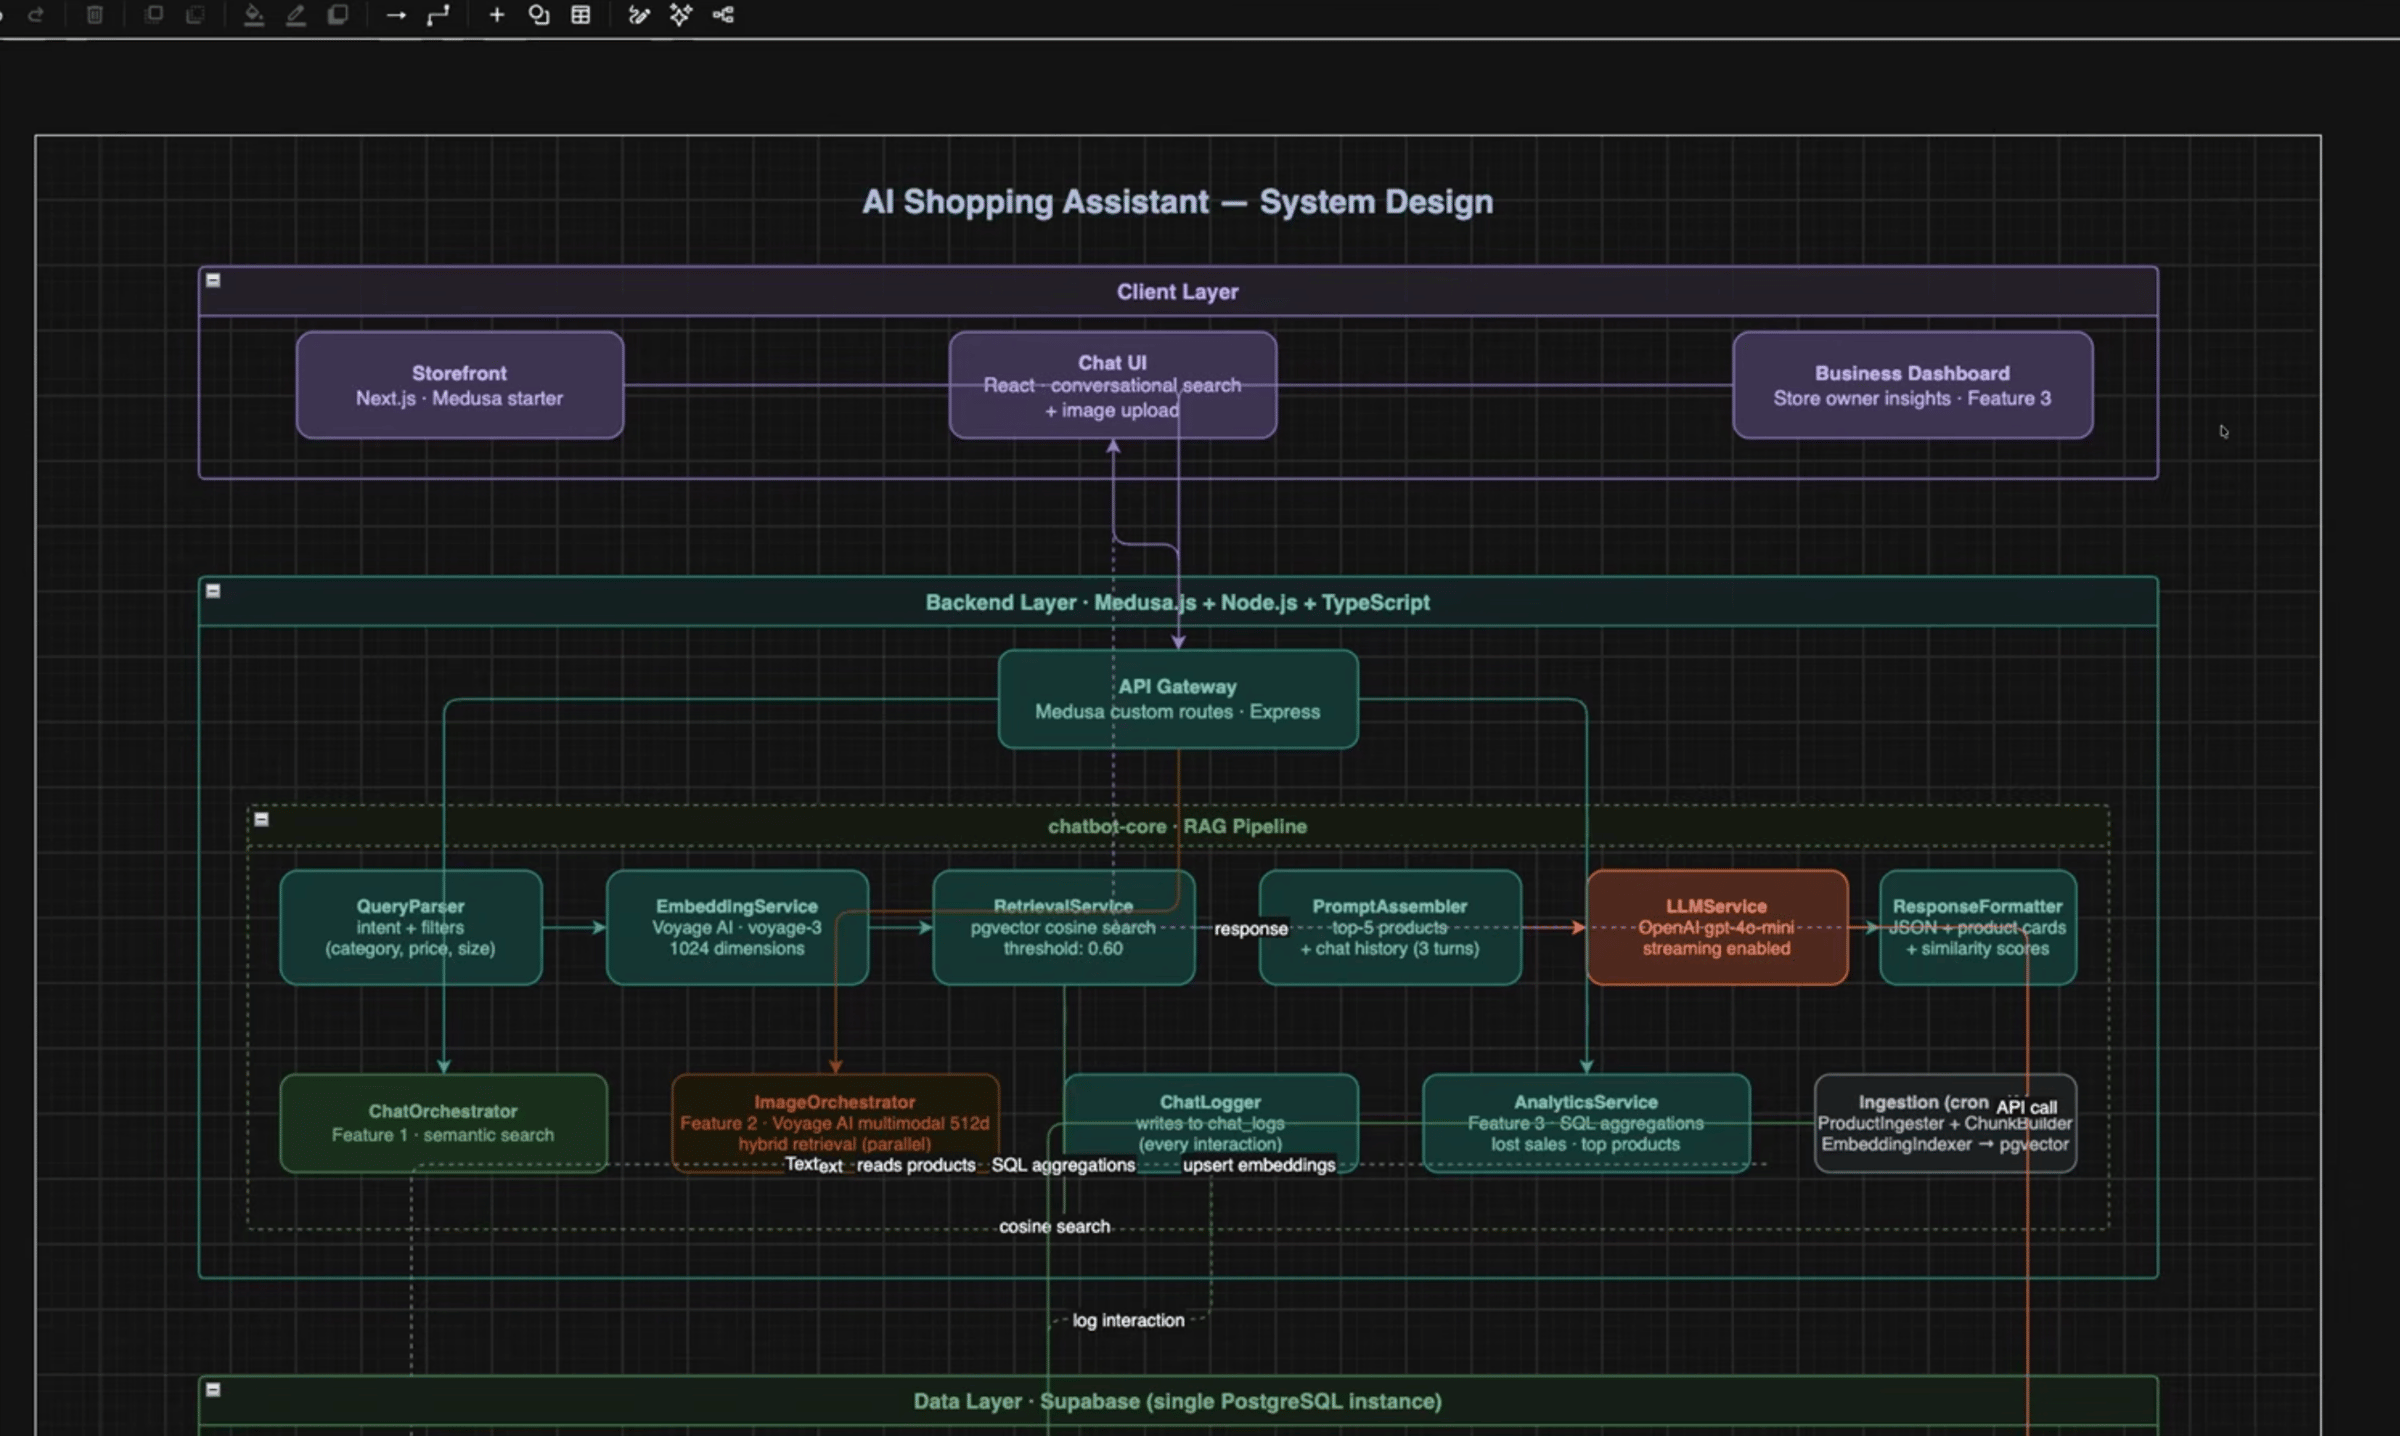Viewport: 2400px width, 1436px height.
Task: Click the Redo arrow icon
Action: click(x=36, y=15)
